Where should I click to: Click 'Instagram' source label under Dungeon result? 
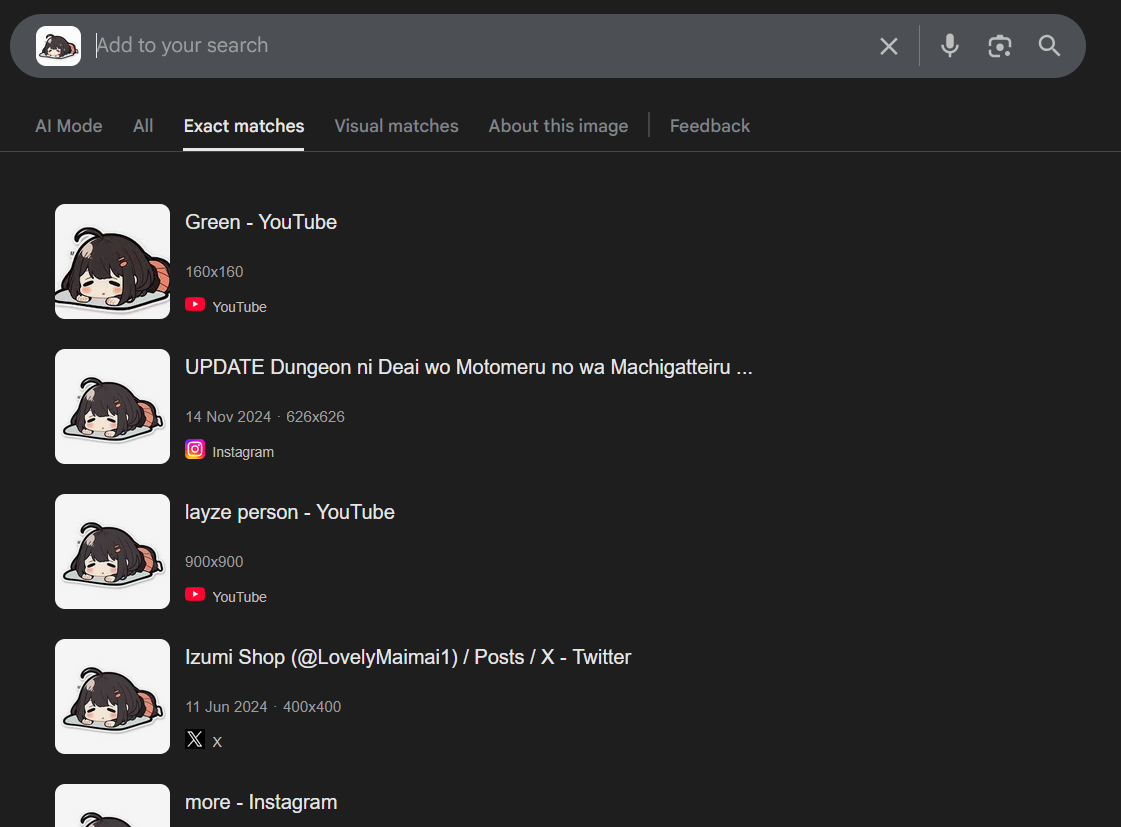point(243,452)
